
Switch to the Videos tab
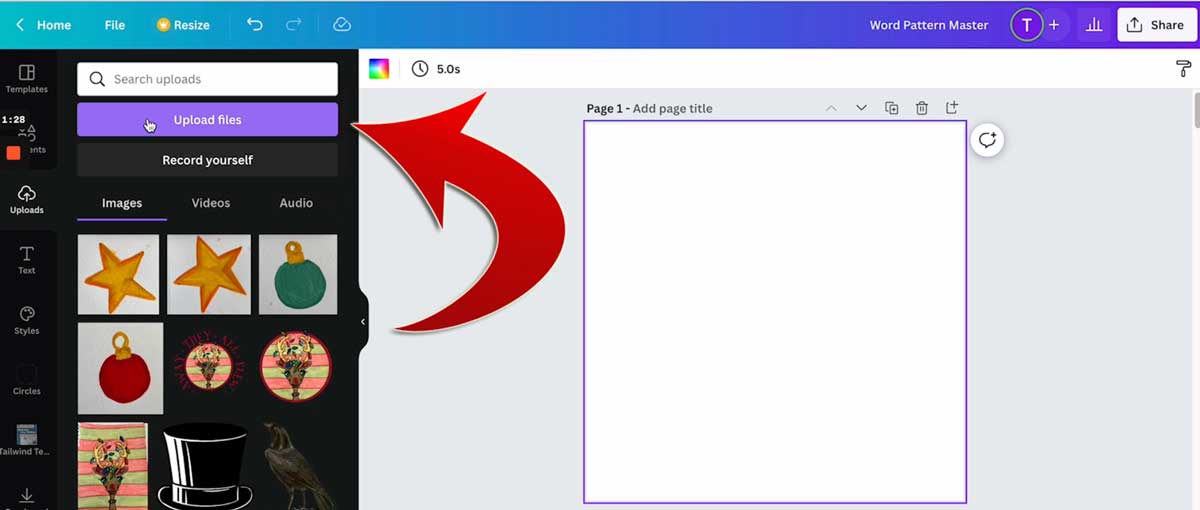(x=211, y=203)
